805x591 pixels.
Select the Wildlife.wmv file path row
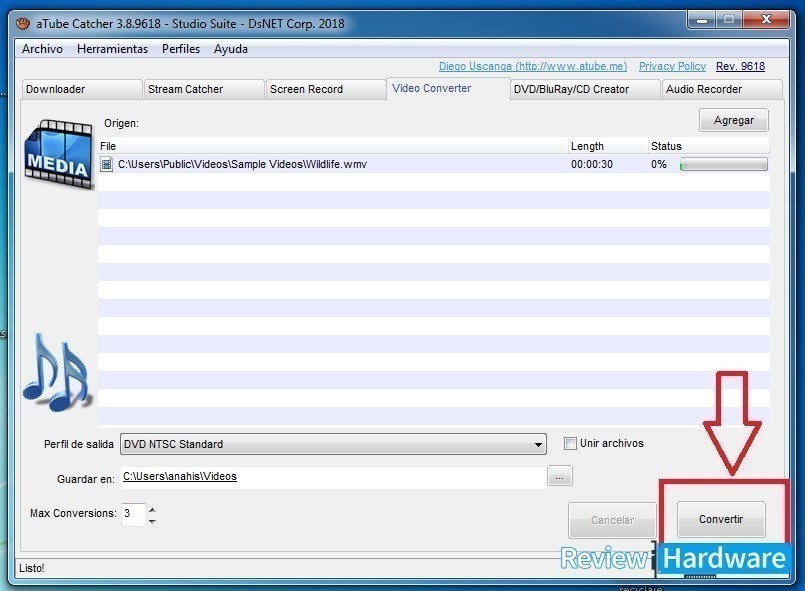point(434,164)
